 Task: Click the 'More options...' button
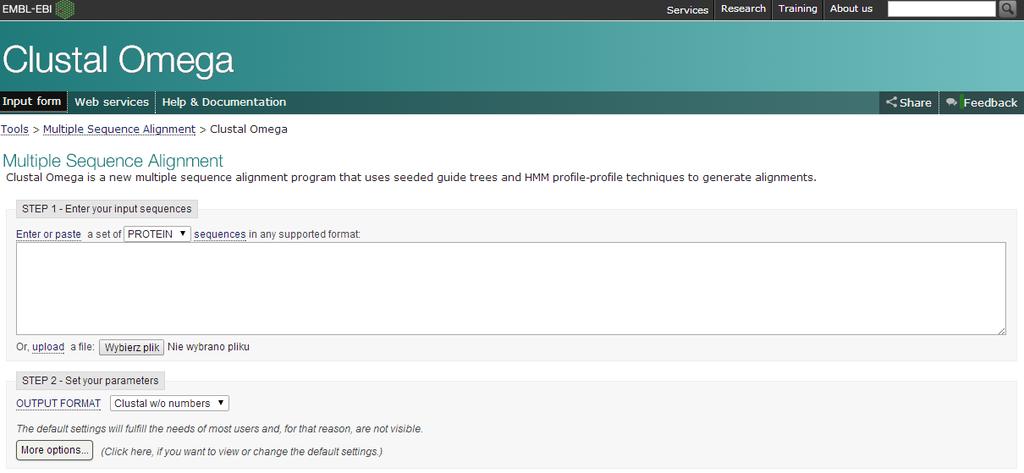pyautogui.click(x=55, y=450)
